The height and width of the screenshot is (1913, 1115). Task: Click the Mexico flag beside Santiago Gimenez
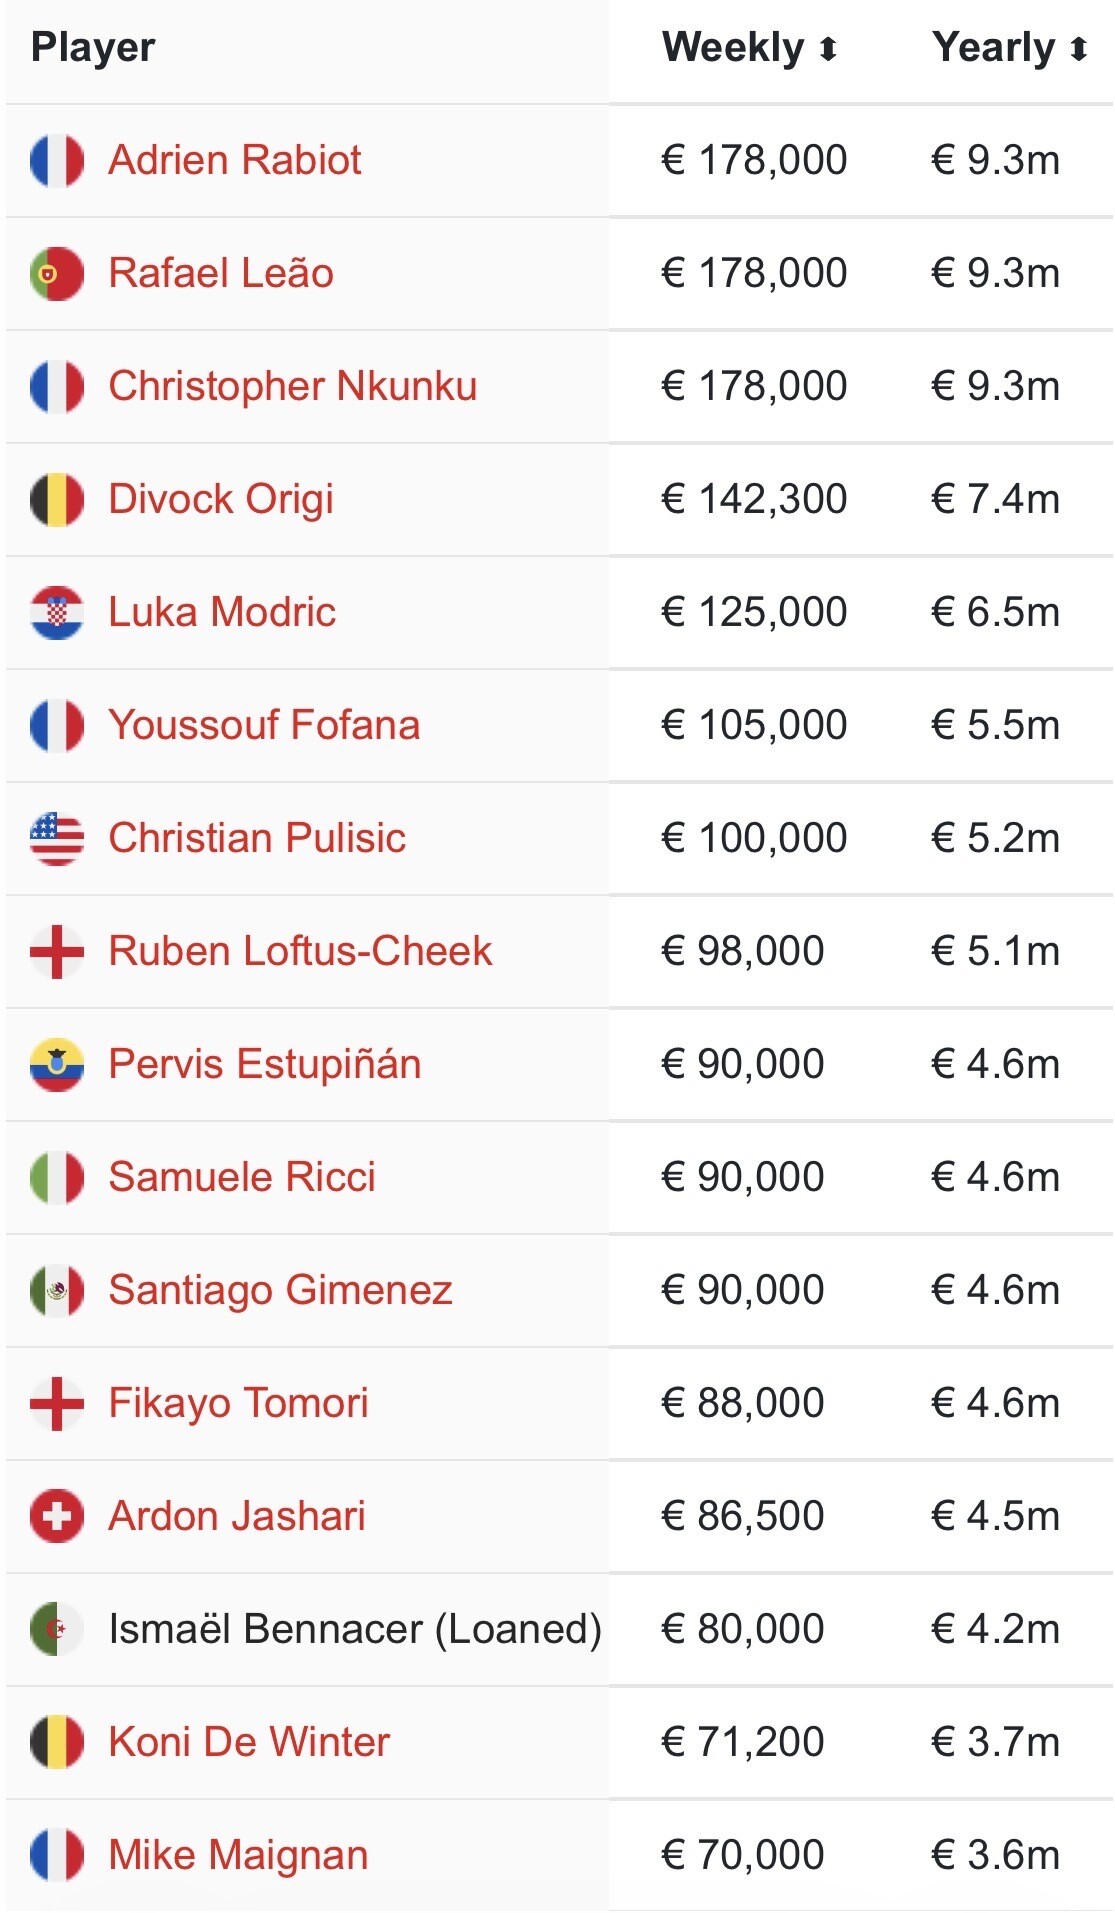(57, 1290)
